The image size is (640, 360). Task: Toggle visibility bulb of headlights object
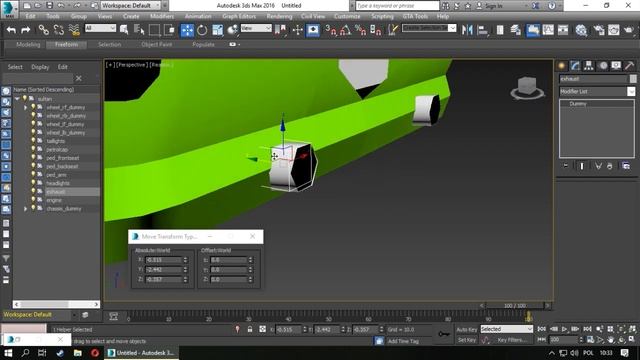click(33, 183)
